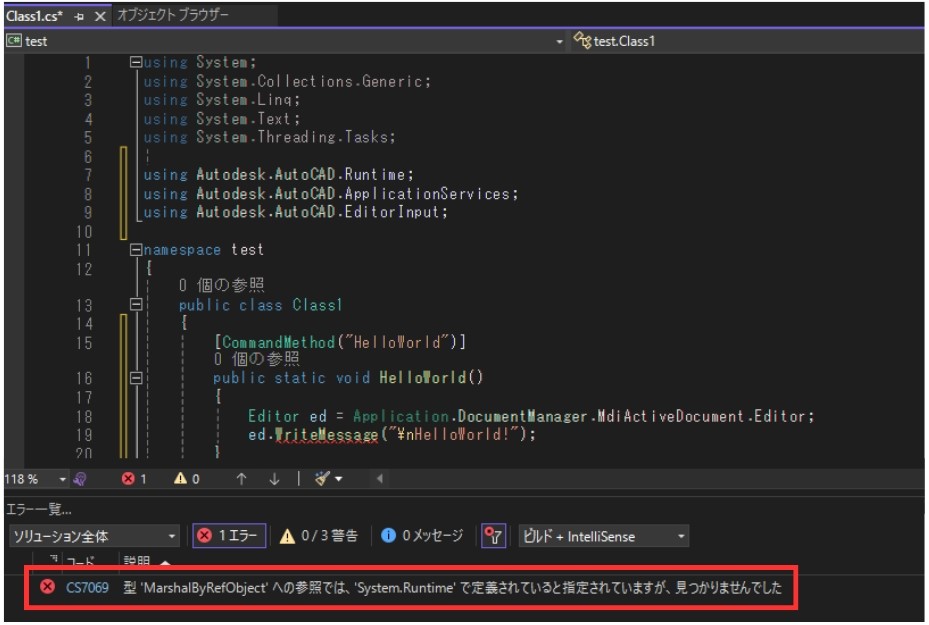Collapse the using directives block
929x625 pixels.
(136, 62)
